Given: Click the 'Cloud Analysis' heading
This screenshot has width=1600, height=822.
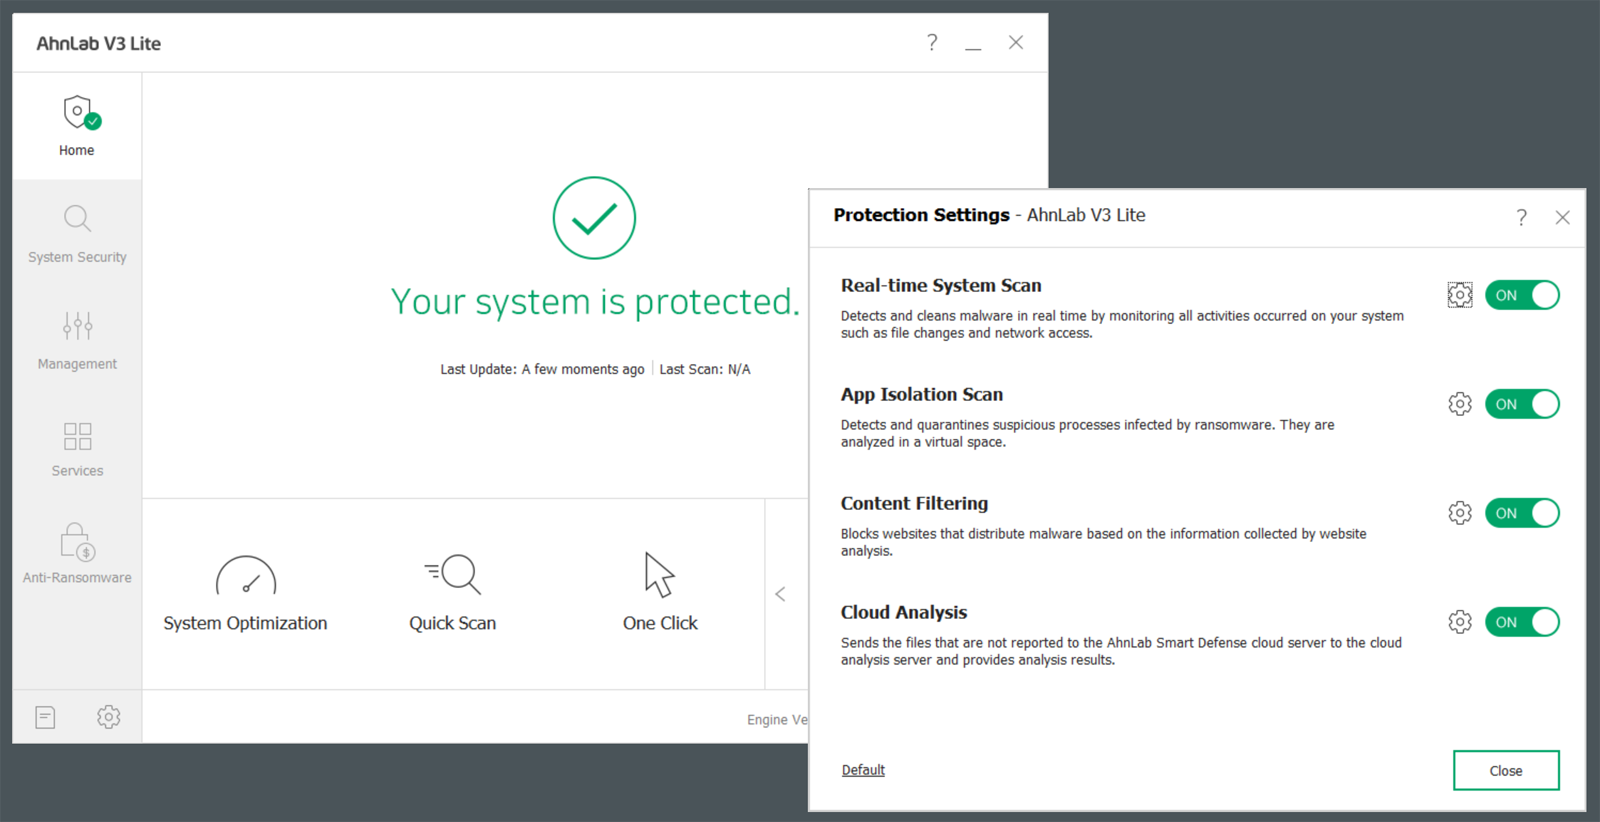Looking at the screenshot, I should [x=904, y=613].
